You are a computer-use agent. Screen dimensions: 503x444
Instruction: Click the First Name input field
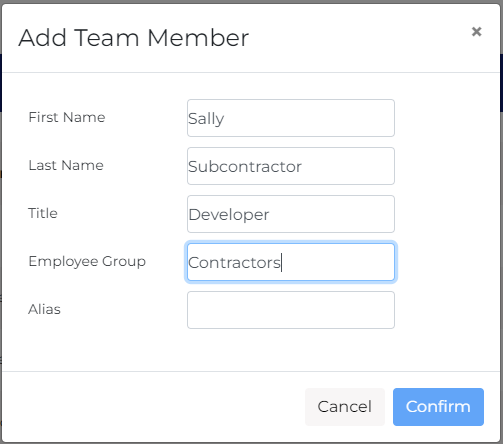291,118
